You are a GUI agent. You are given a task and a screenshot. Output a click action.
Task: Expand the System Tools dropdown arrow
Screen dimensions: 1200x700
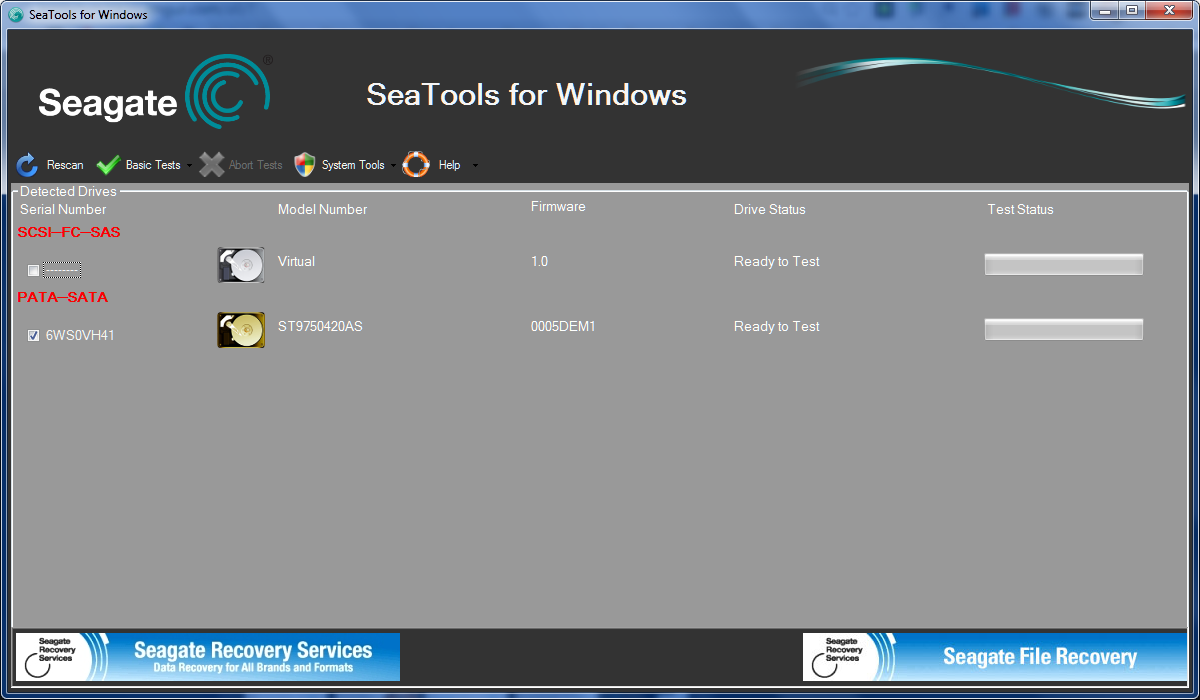click(x=393, y=166)
